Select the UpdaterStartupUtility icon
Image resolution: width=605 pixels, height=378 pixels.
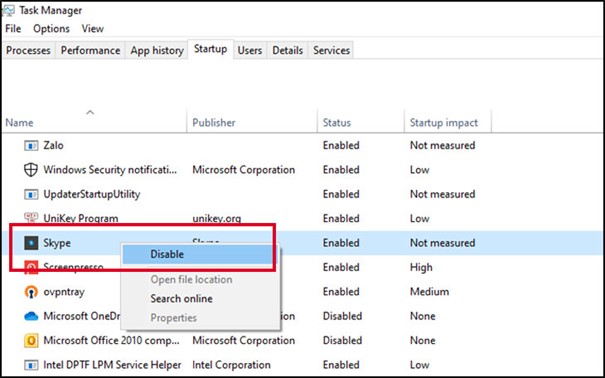pos(31,194)
